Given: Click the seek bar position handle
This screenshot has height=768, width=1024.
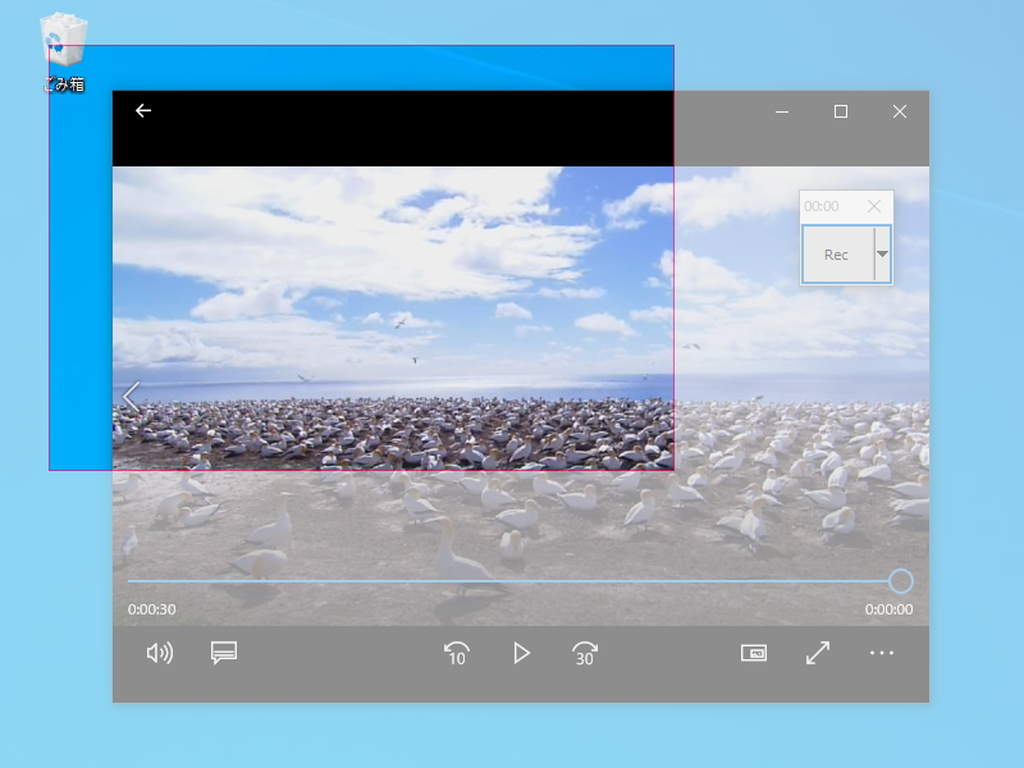Looking at the screenshot, I should point(901,581).
